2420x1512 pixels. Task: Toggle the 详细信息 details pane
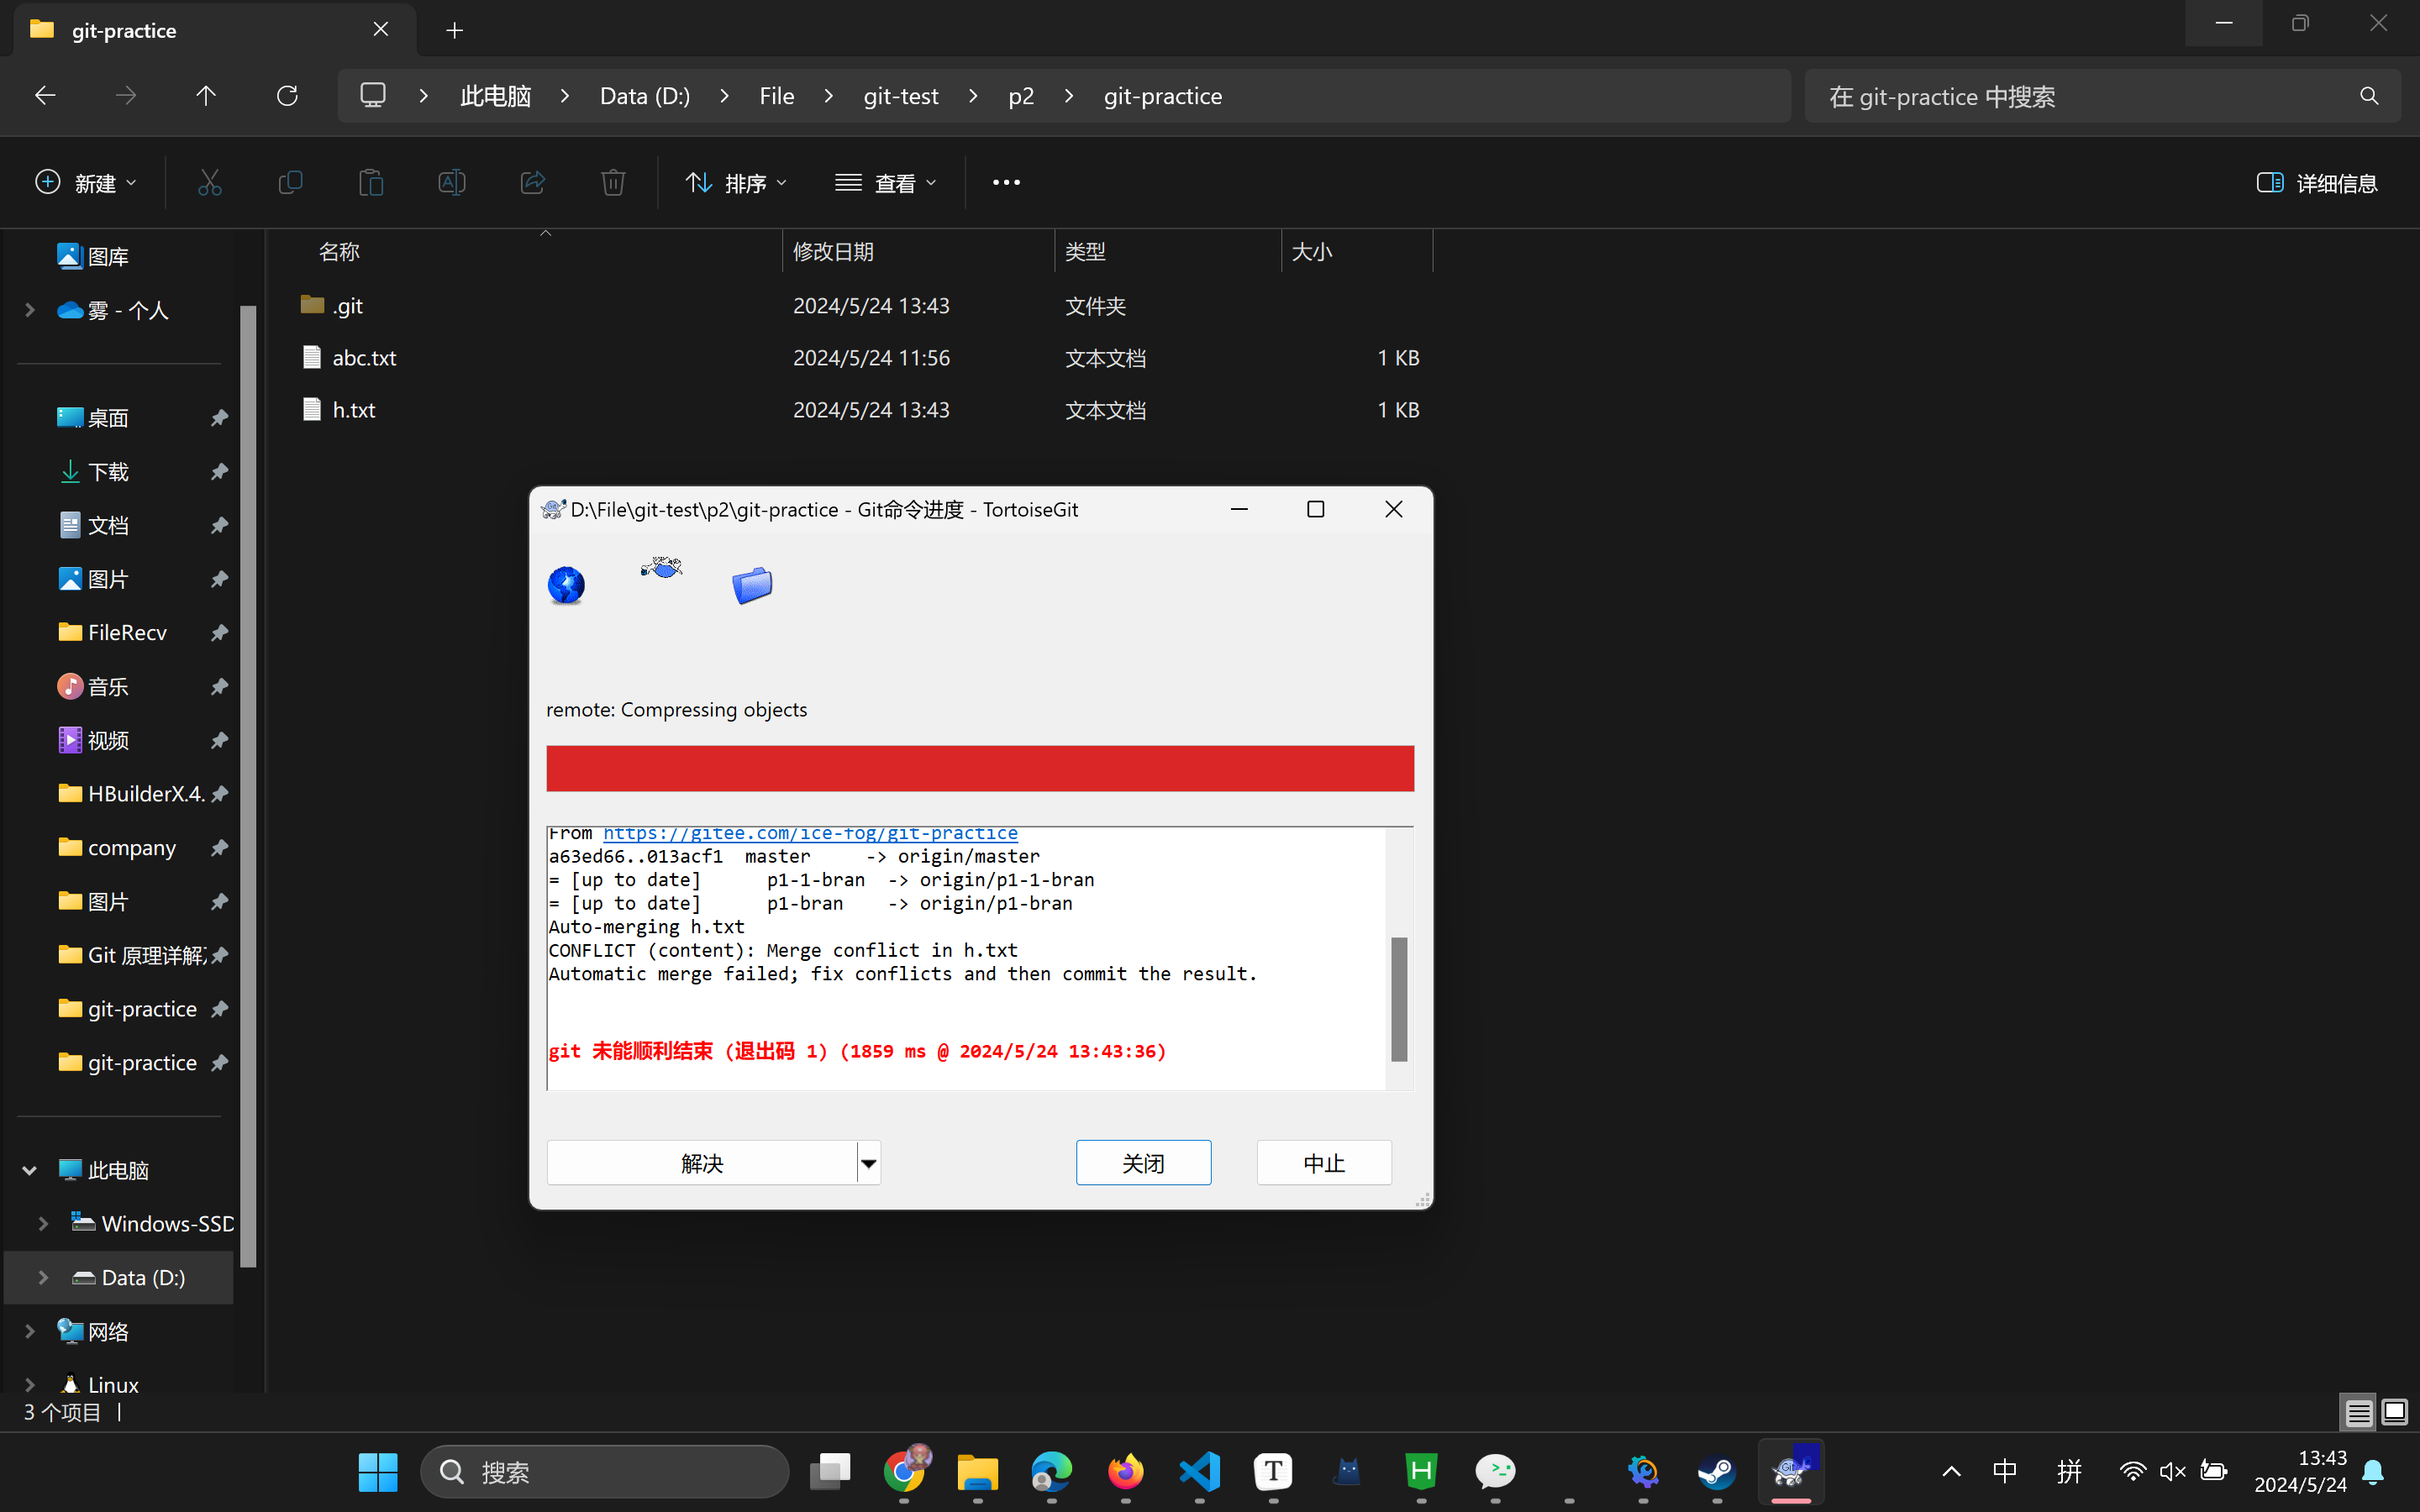2316,183
